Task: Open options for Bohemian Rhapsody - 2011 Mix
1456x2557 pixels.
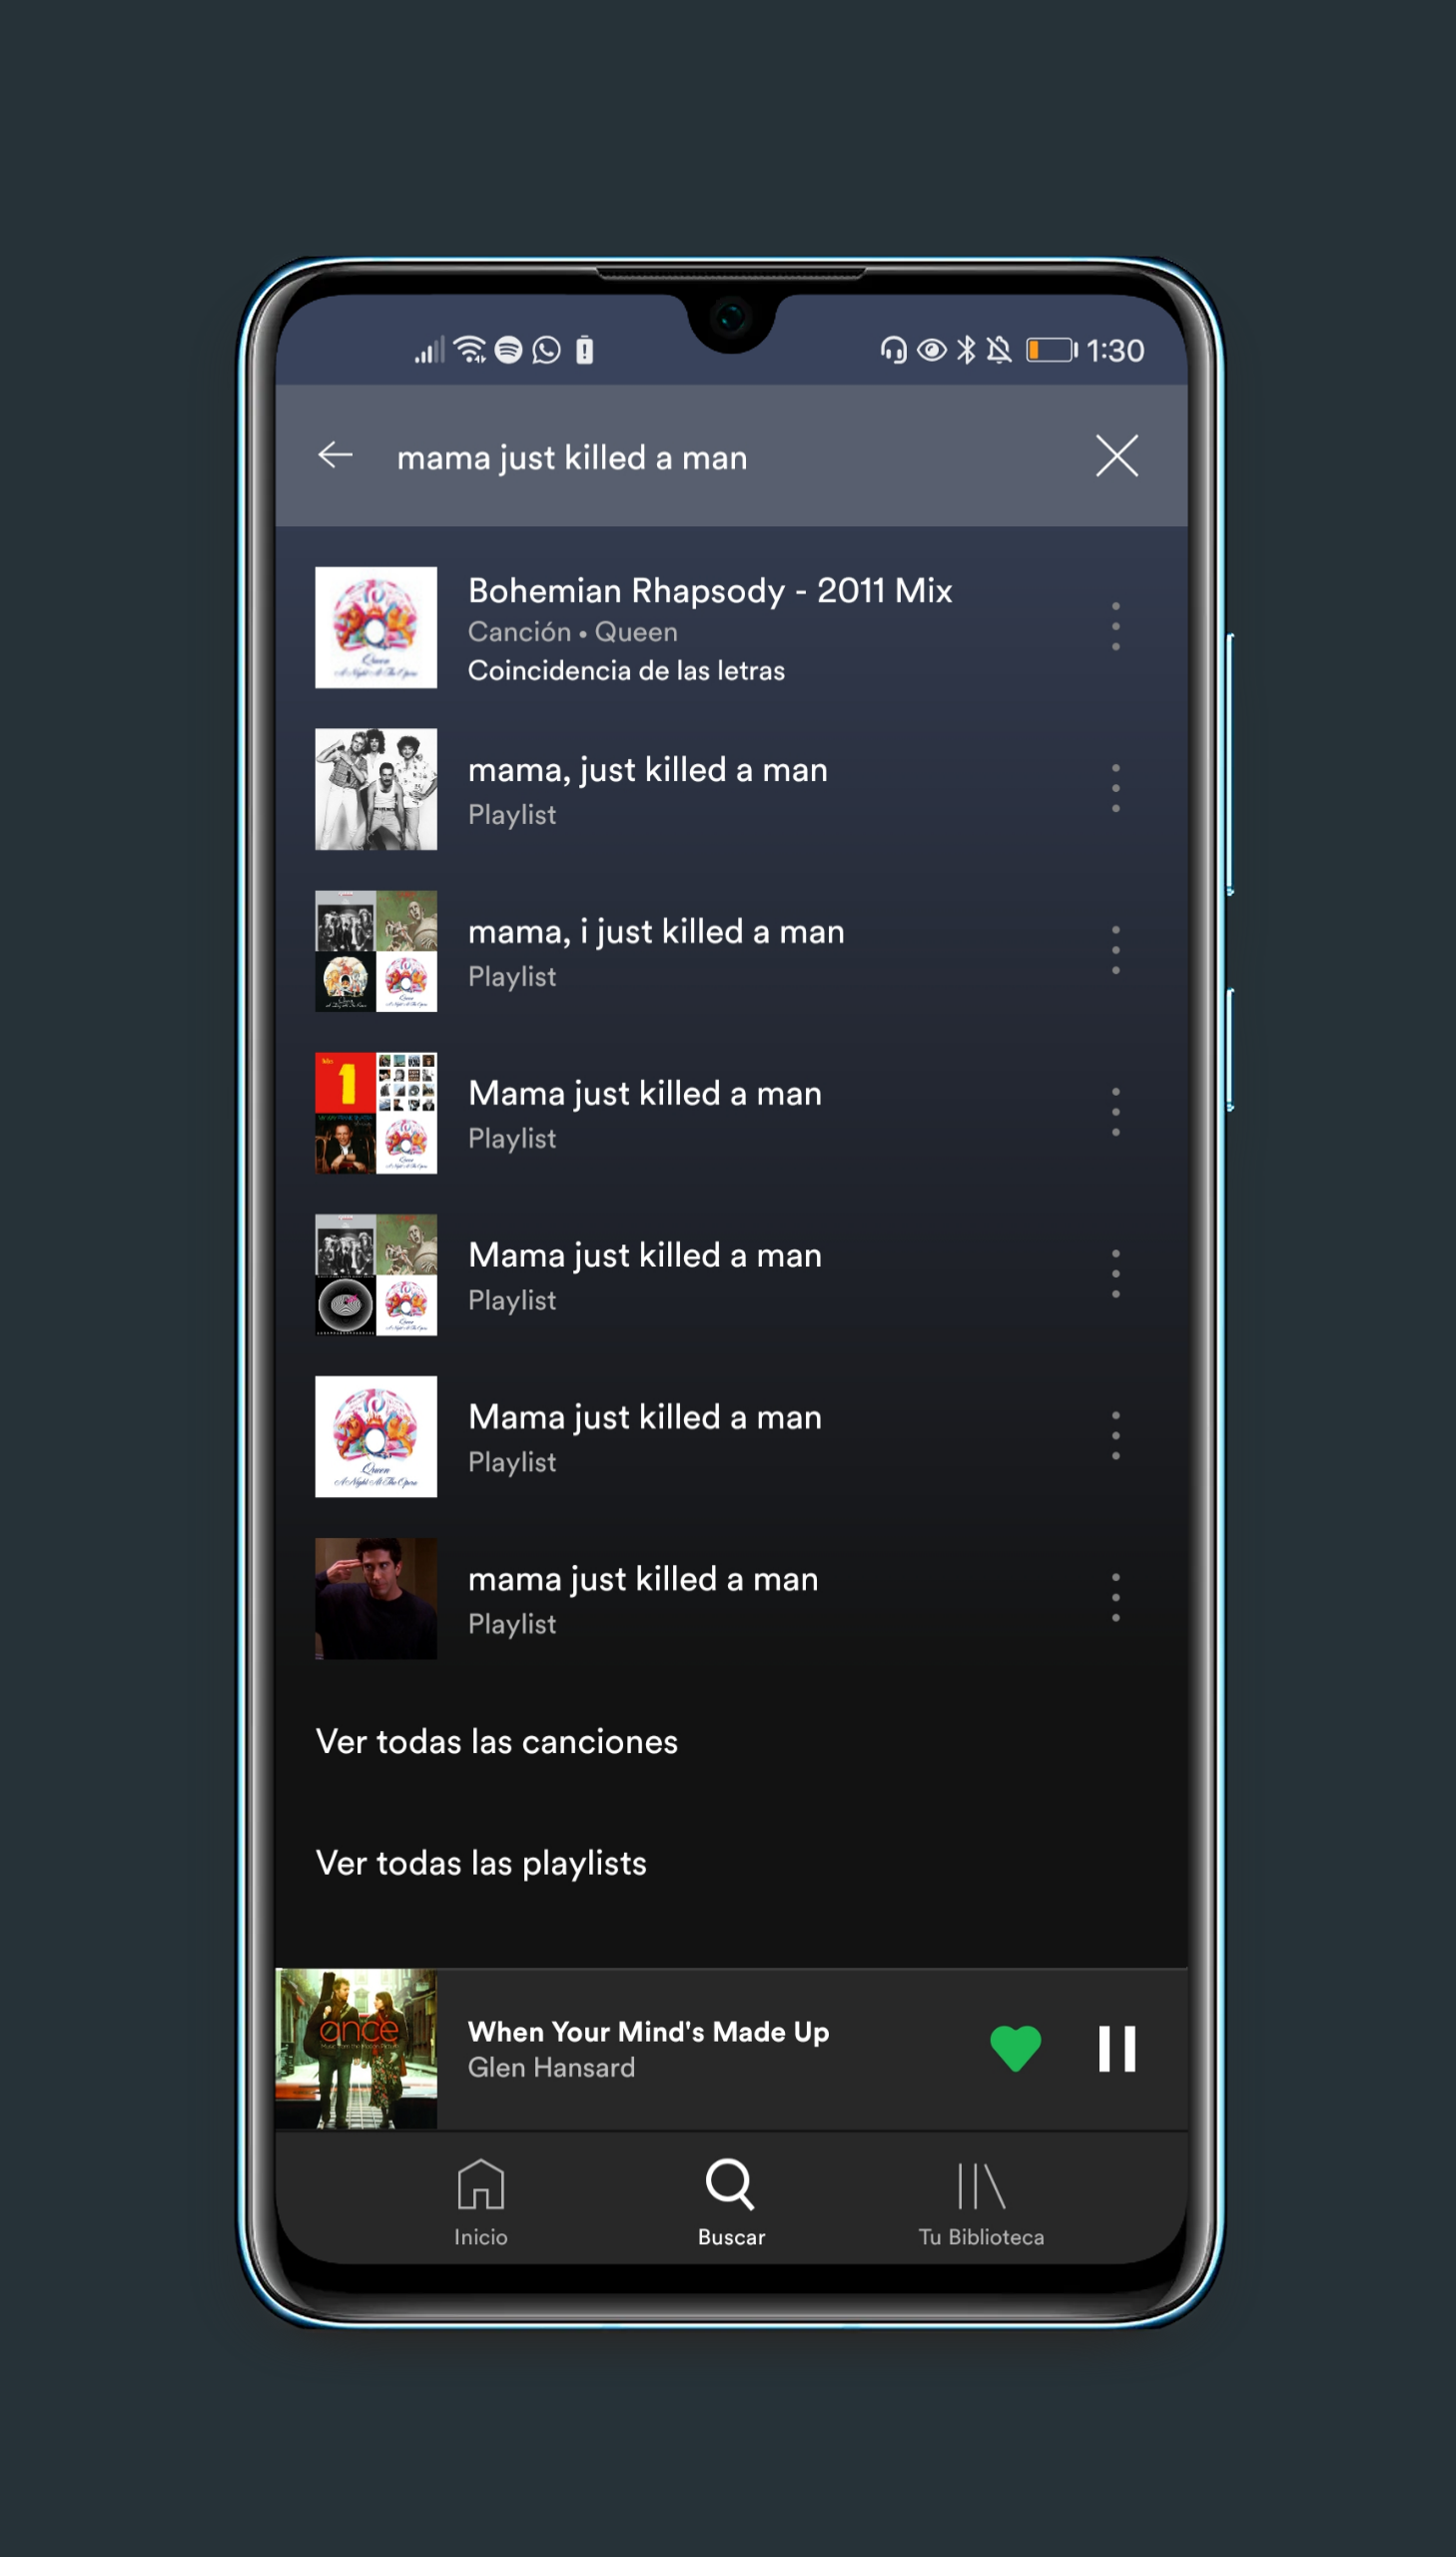Action: pos(1115,627)
